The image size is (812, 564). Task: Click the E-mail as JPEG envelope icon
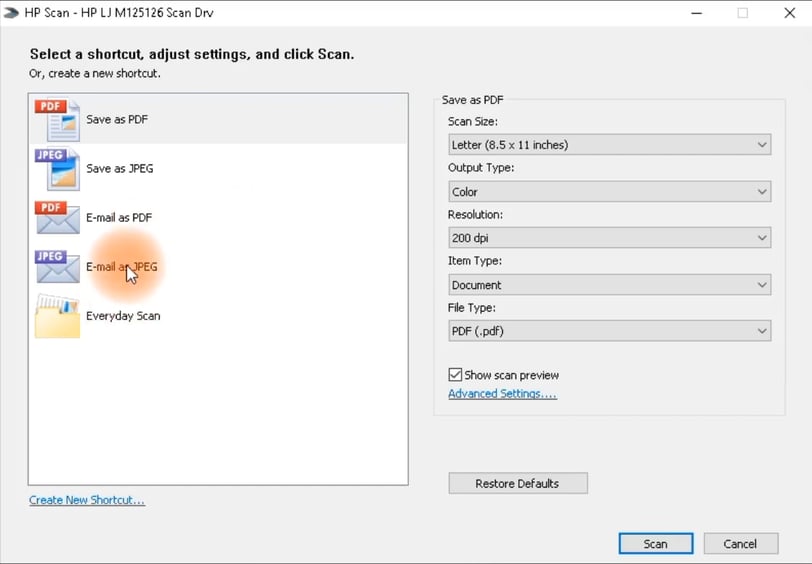point(57,267)
